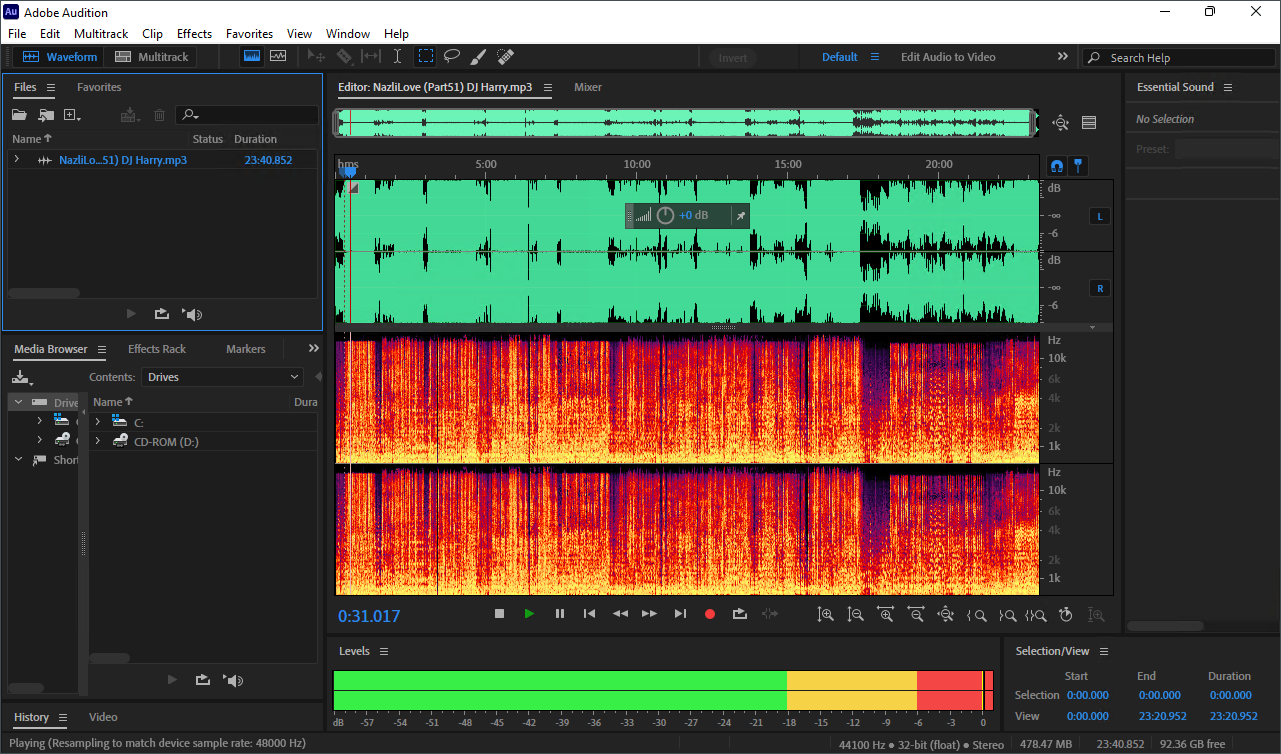
Task: Open the Window menu
Action: (x=348, y=33)
